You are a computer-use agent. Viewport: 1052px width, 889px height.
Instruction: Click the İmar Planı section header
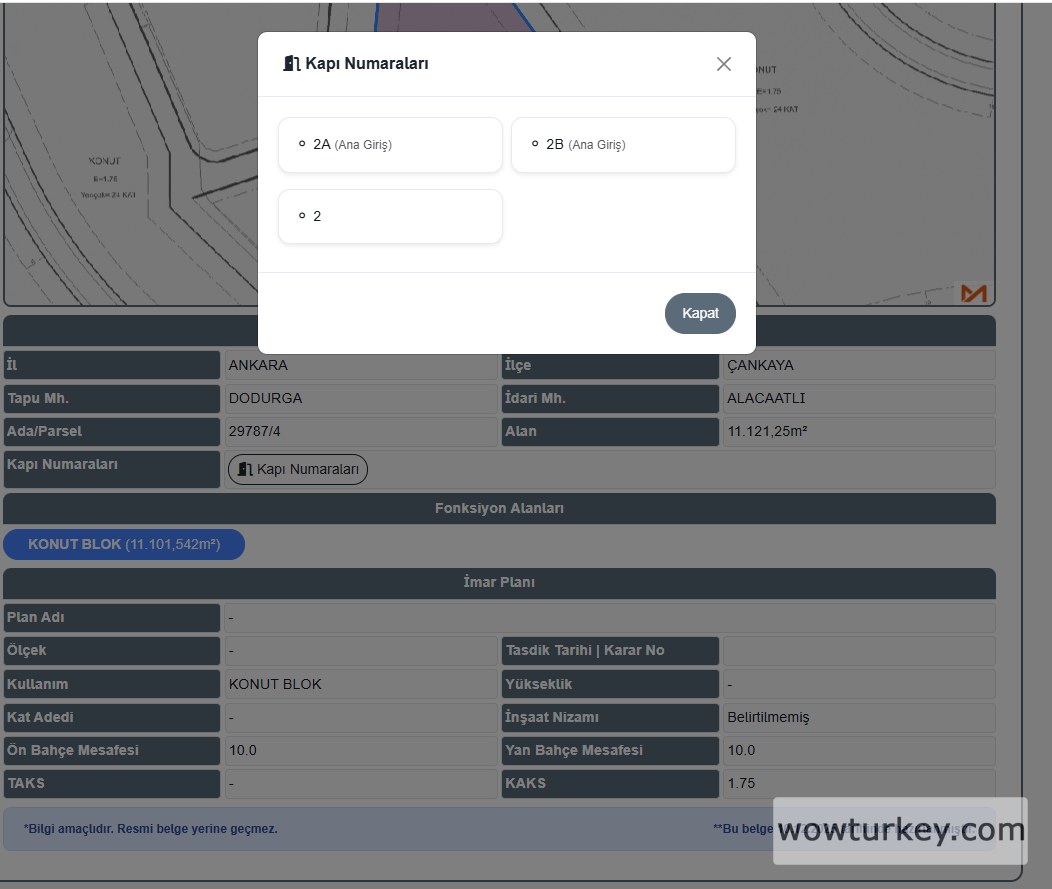499,583
